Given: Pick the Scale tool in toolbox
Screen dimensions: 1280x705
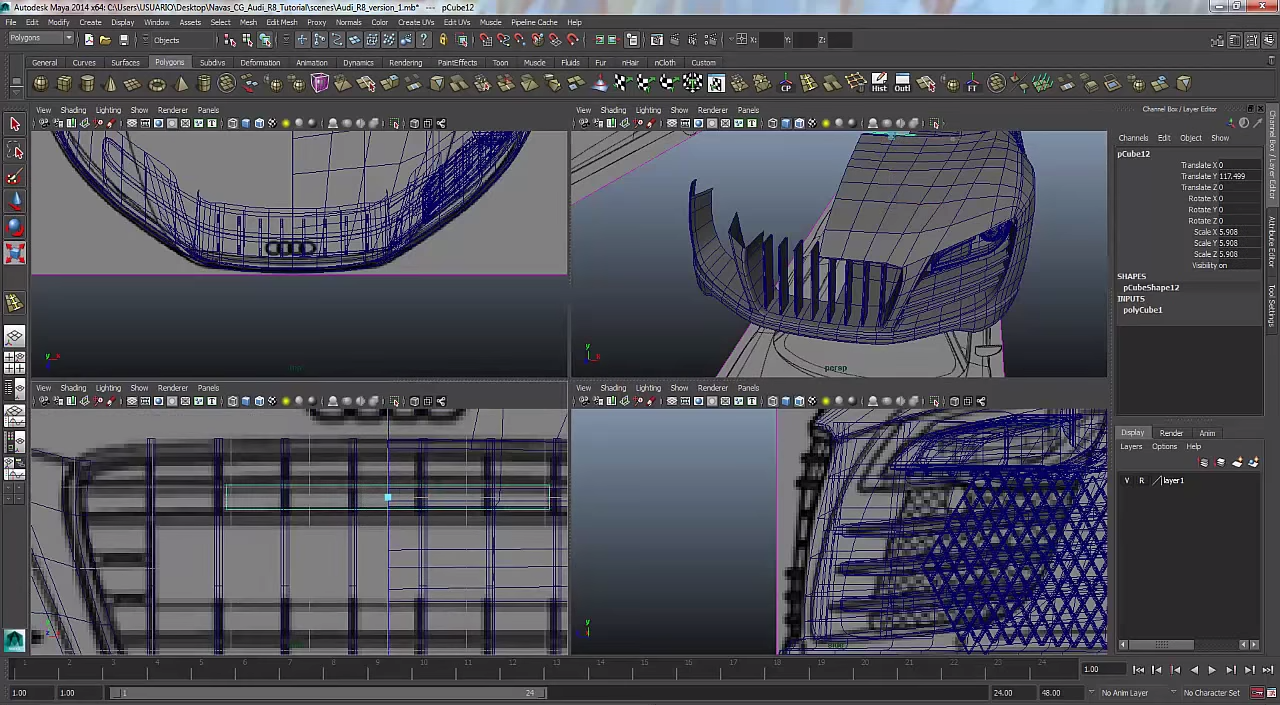Looking at the screenshot, I should pyautogui.click(x=15, y=252).
